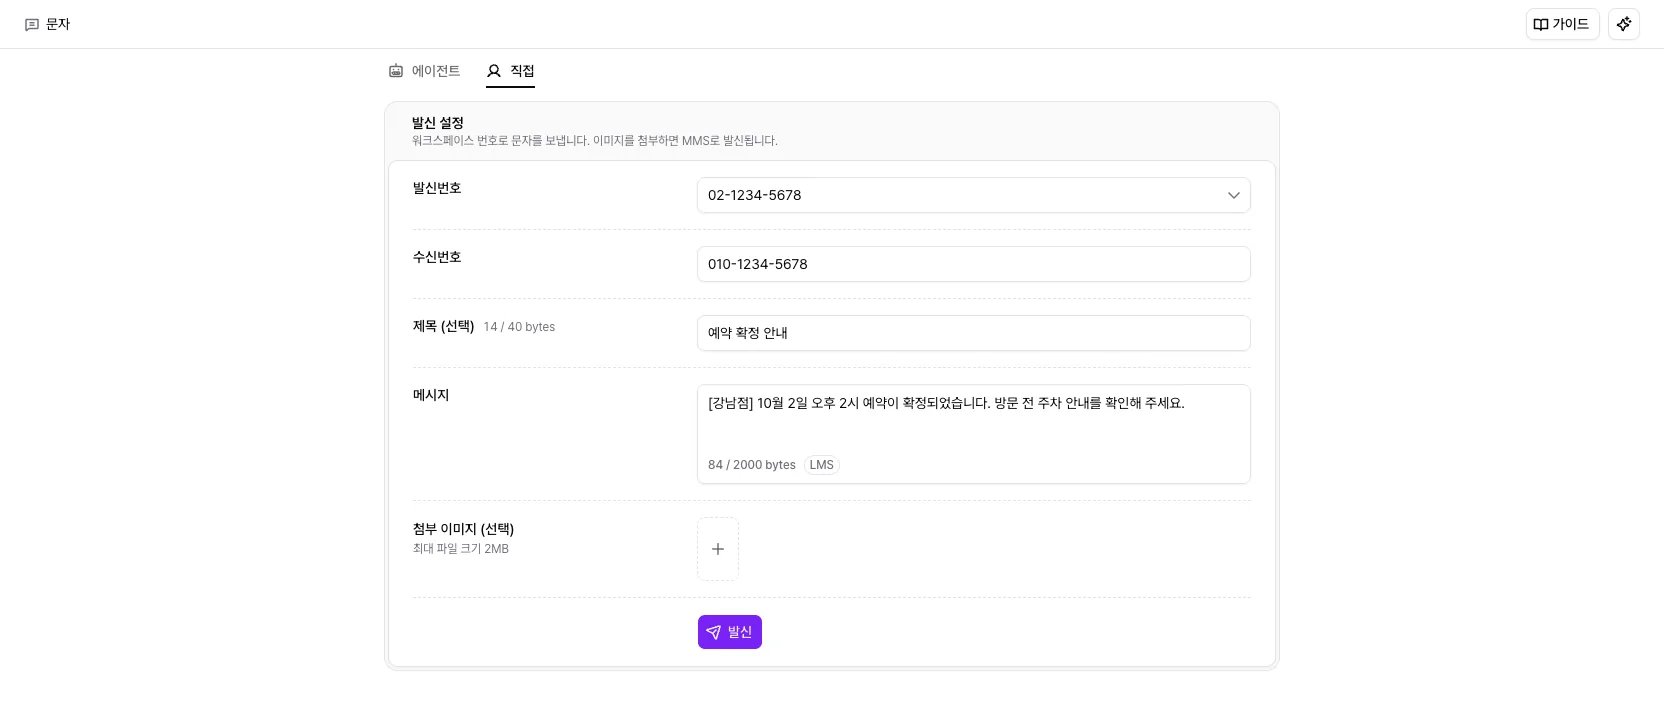Click the 제목 (선택) label
This screenshot has height=705, width=1664.
(443, 326)
